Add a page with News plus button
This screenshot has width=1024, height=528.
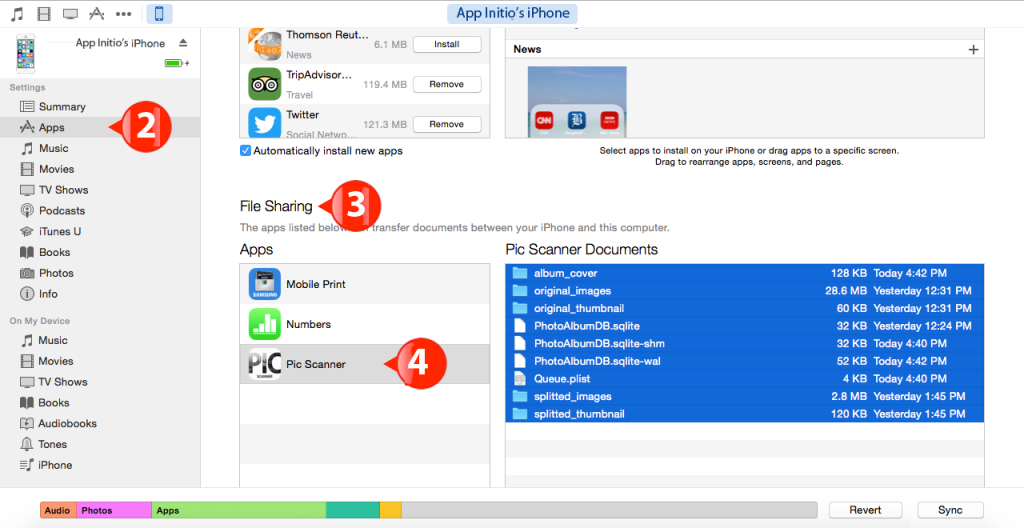click(x=973, y=50)
